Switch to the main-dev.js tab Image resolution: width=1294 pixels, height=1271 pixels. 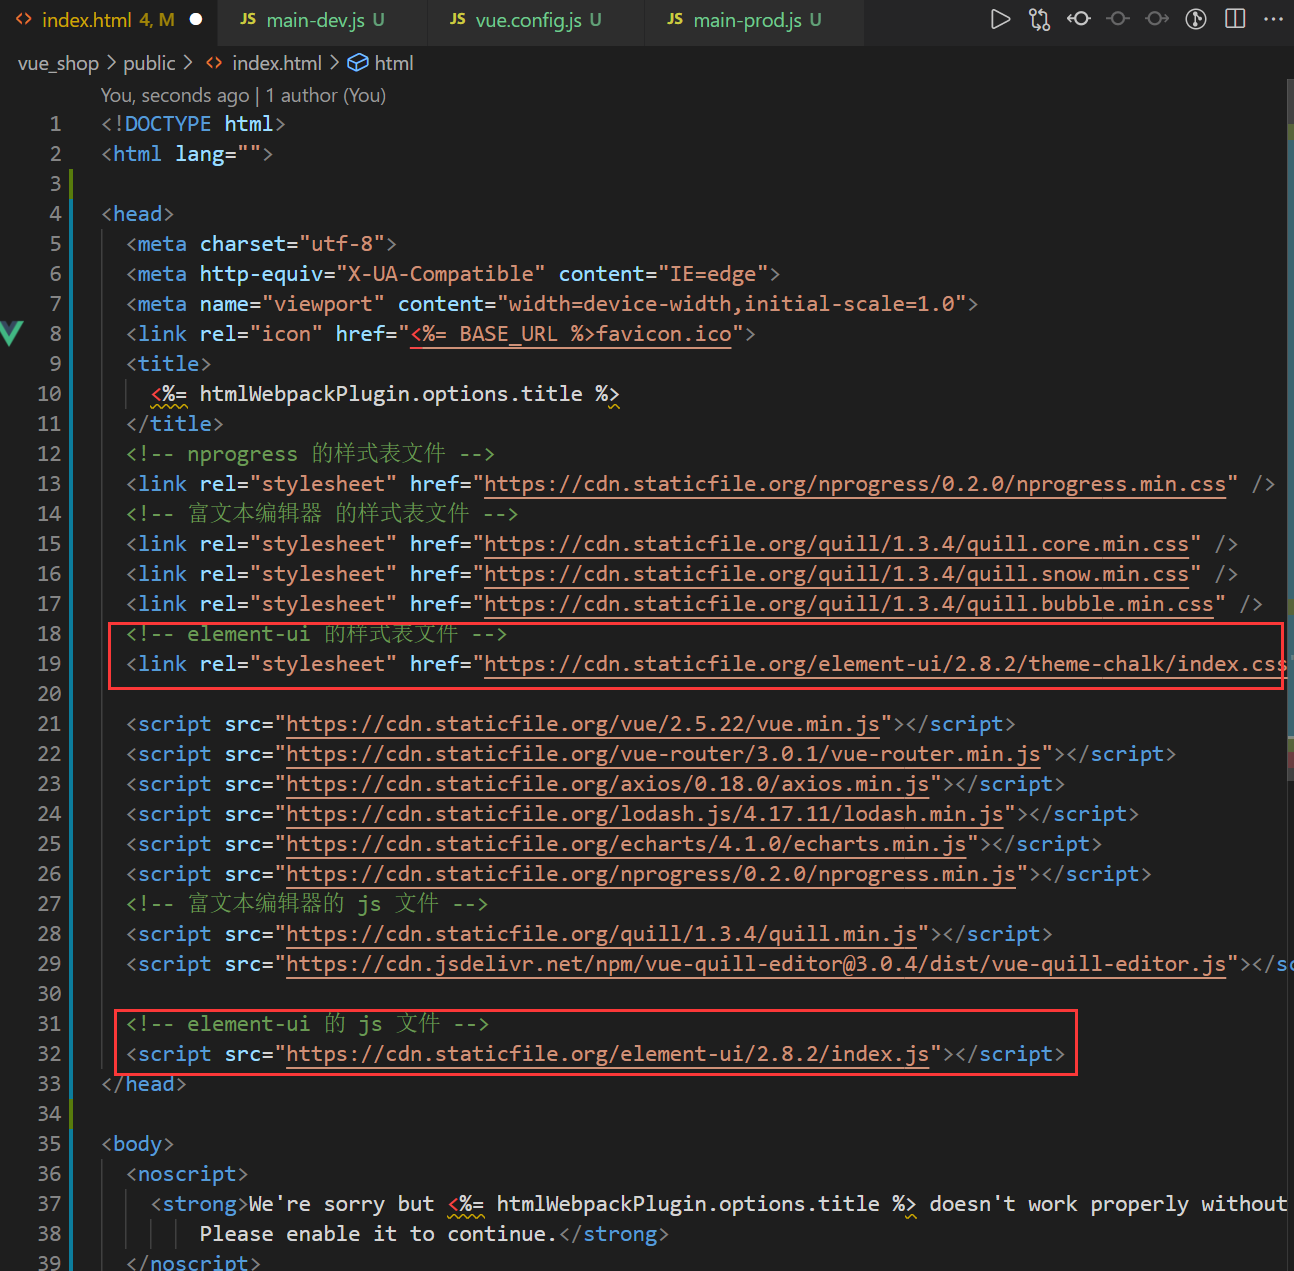[314, 20]
